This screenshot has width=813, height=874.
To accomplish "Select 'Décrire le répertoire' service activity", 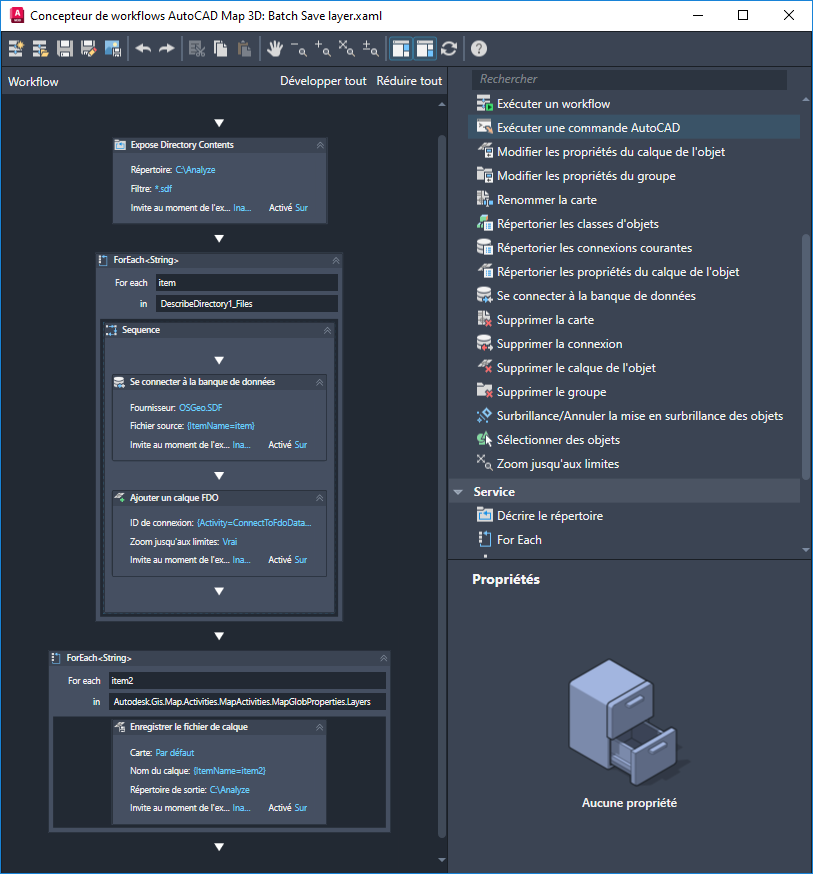I will [539, 516].
